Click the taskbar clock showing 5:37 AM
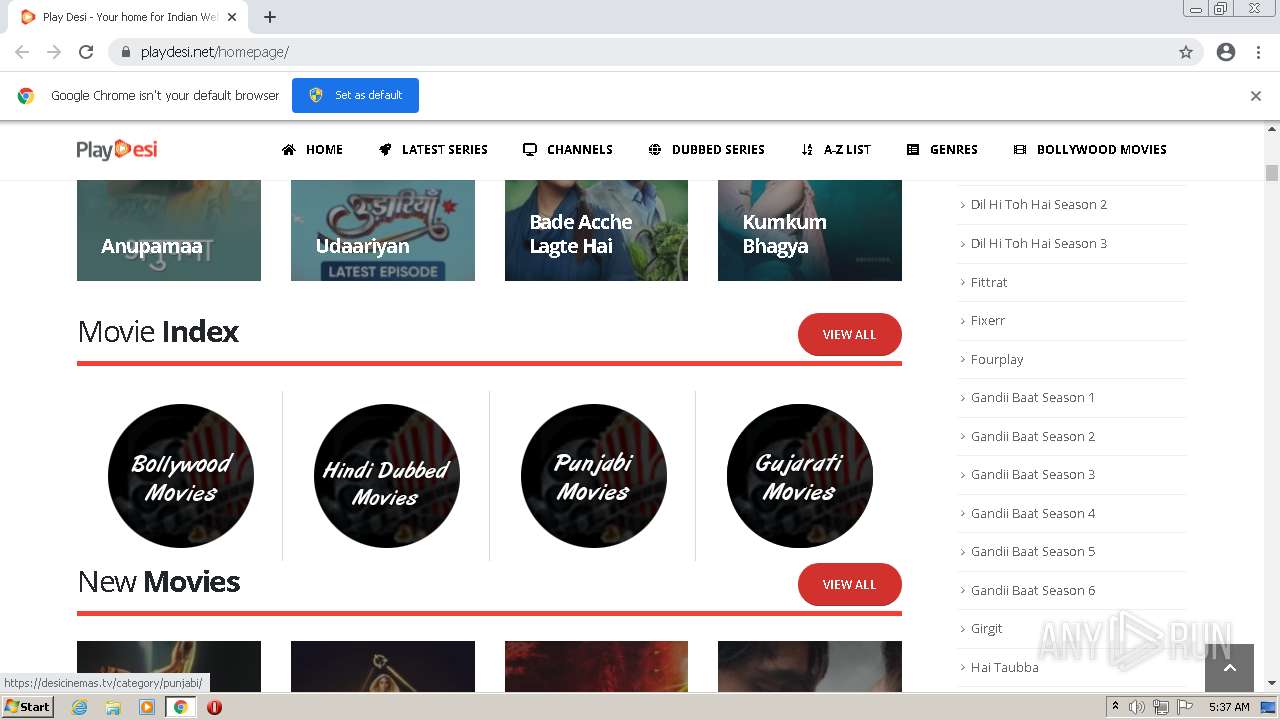Viewport: 1280px width, 720px height. [x=1229, y=707]
